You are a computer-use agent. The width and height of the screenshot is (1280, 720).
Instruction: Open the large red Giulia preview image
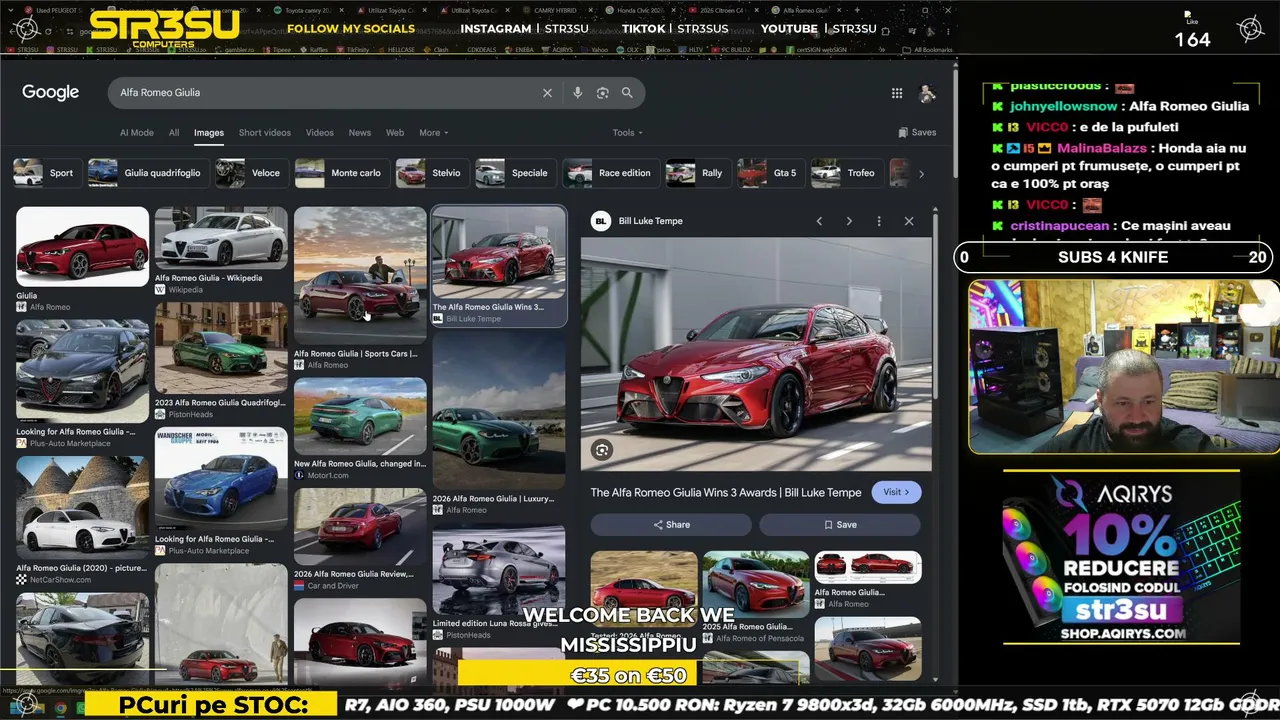756,354
